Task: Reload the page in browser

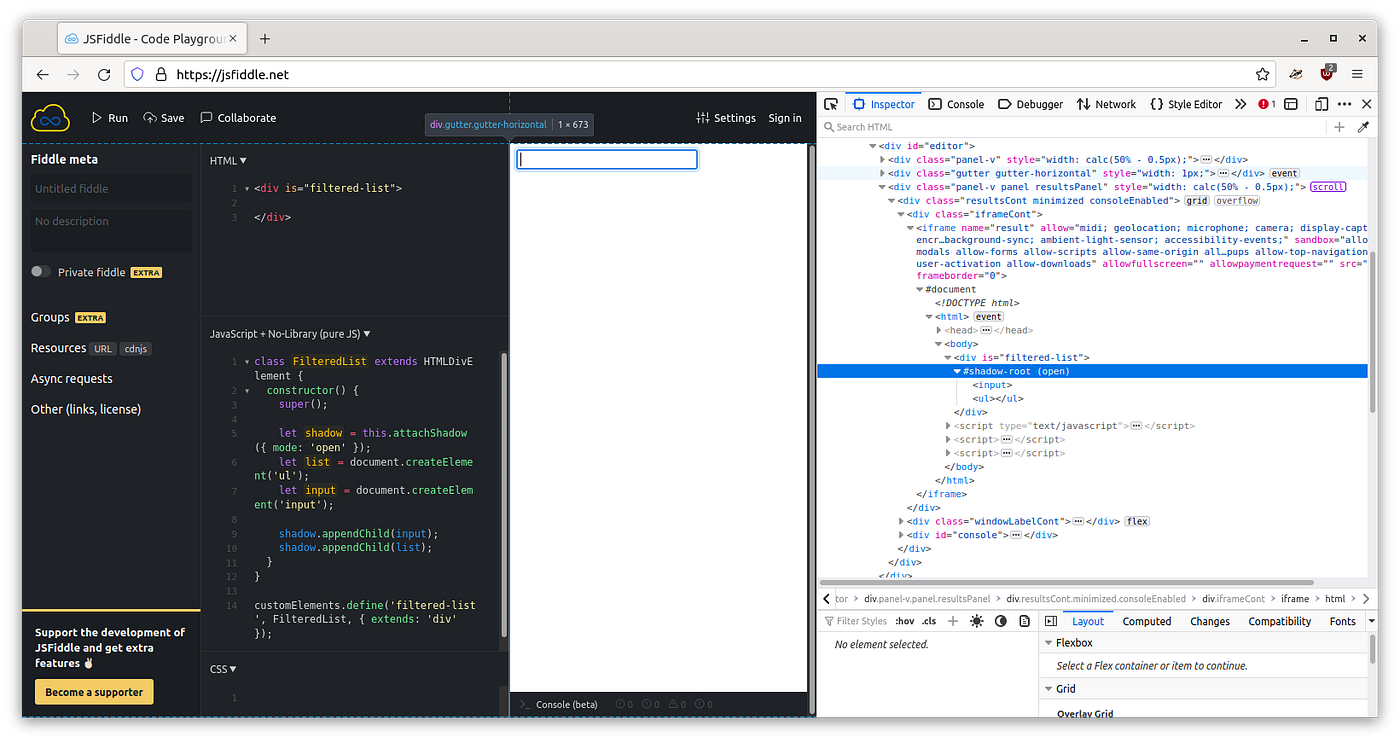Action: click(104, 74)
